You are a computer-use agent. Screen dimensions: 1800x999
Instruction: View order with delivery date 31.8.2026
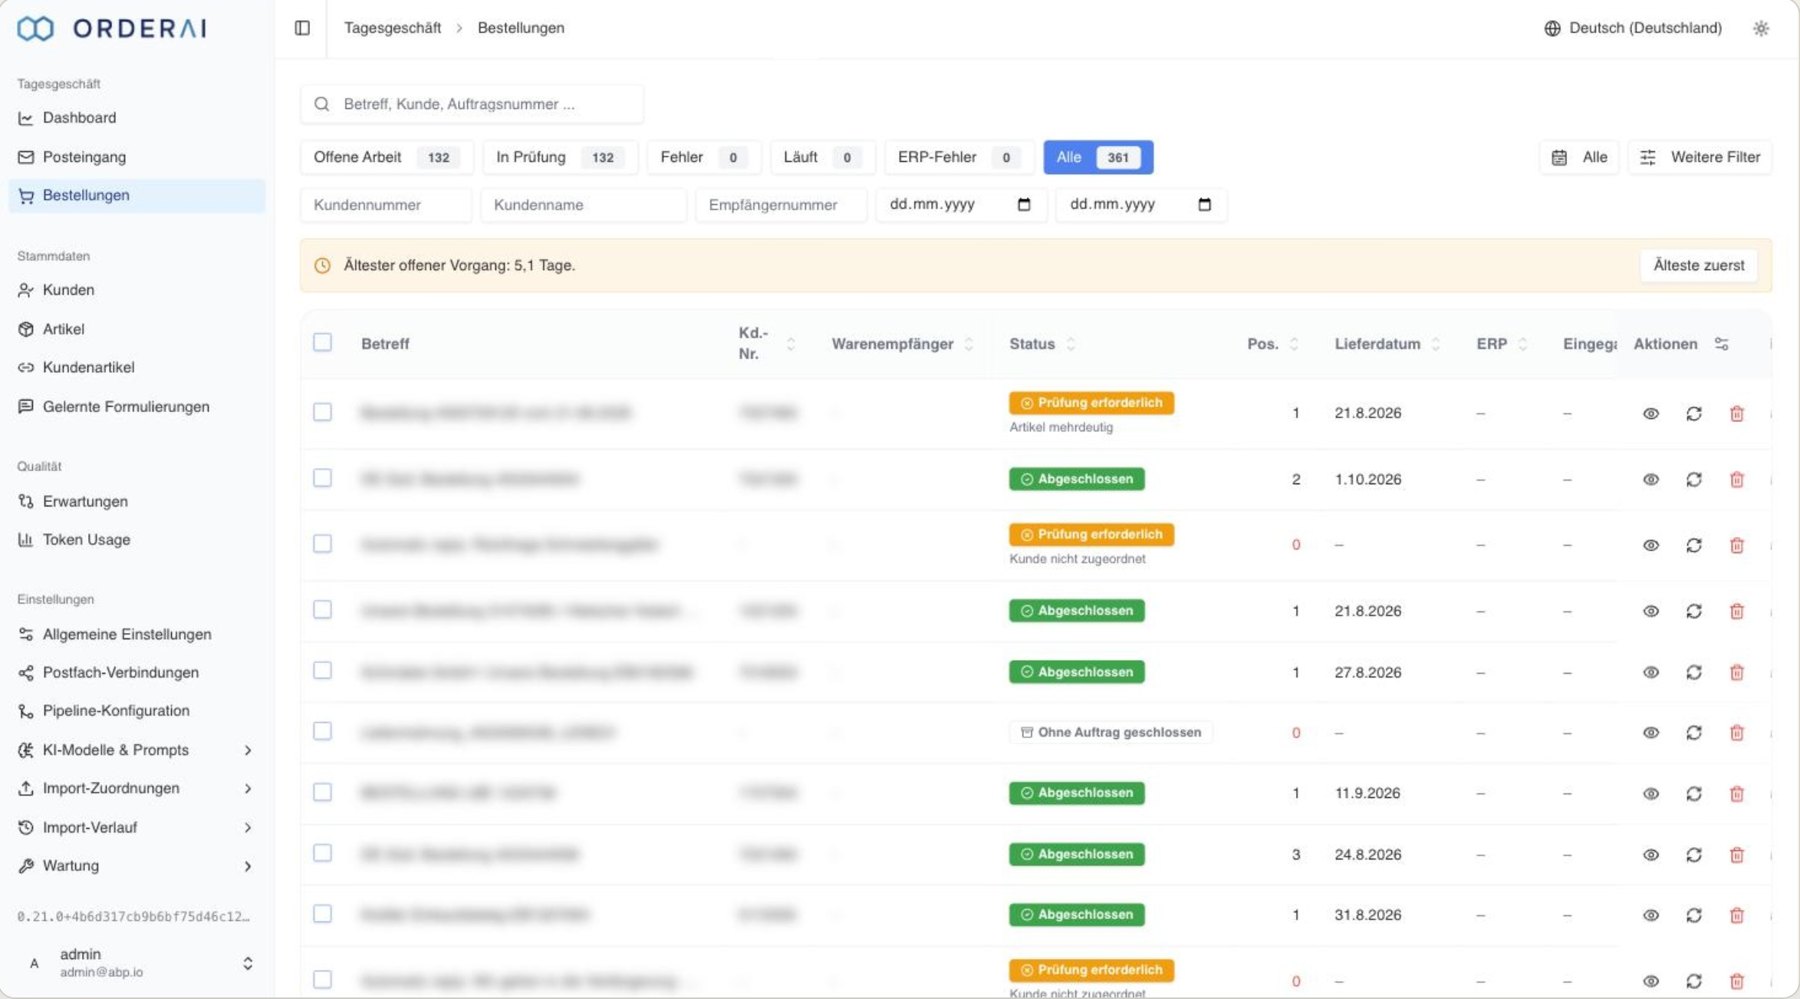point(1651,915)
